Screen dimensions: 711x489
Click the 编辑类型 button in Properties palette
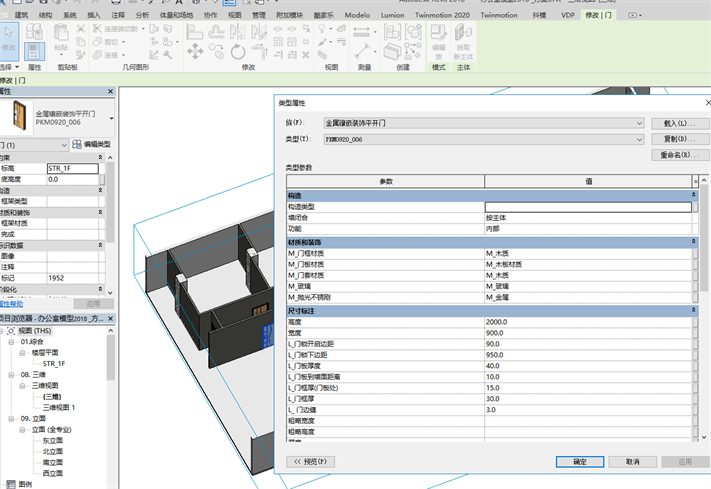(92, 144)
